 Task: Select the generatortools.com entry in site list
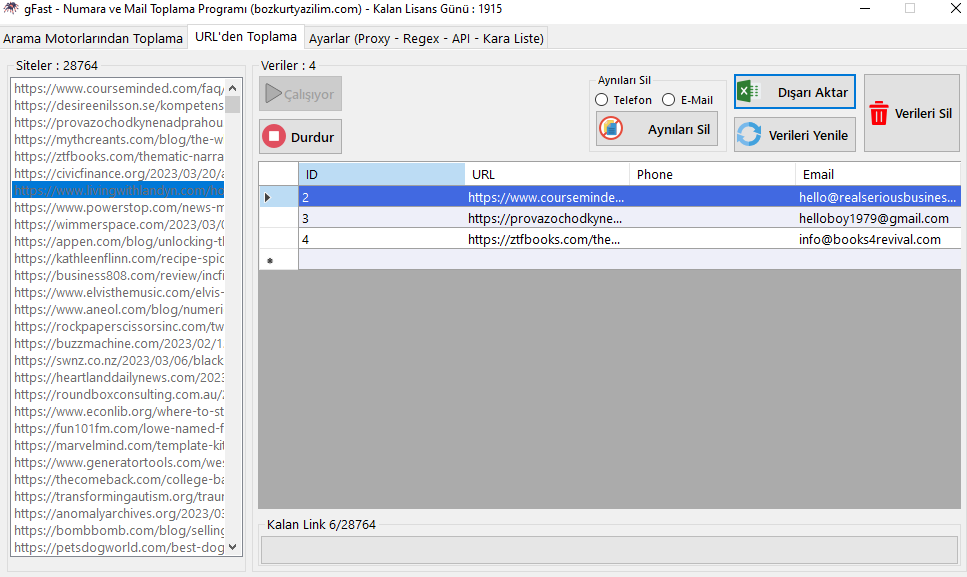click(x=118, y=463)
